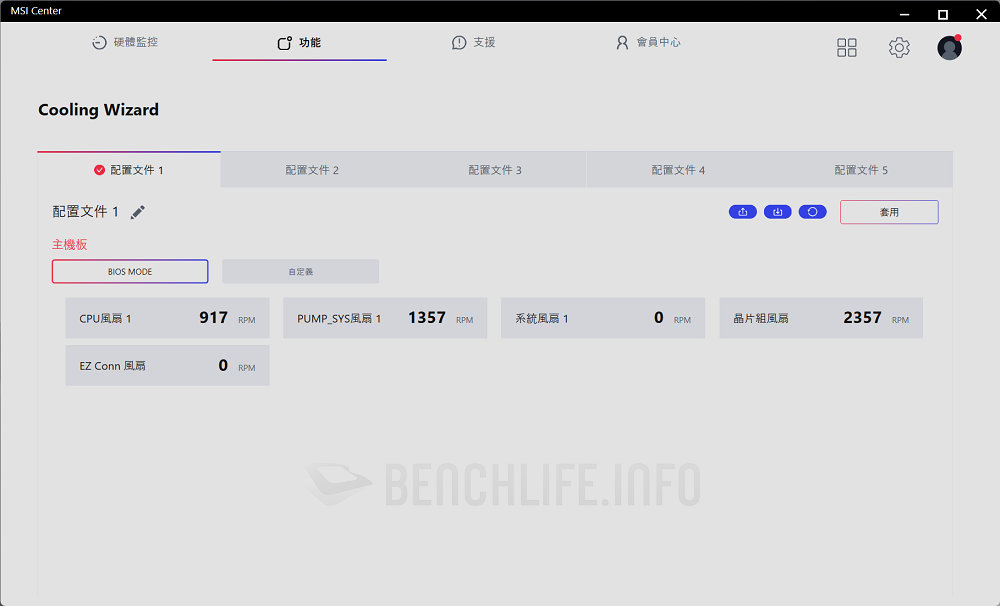Click the 硬體監控 gauge icon
The image size is (1000, 606).
[99, 43]
